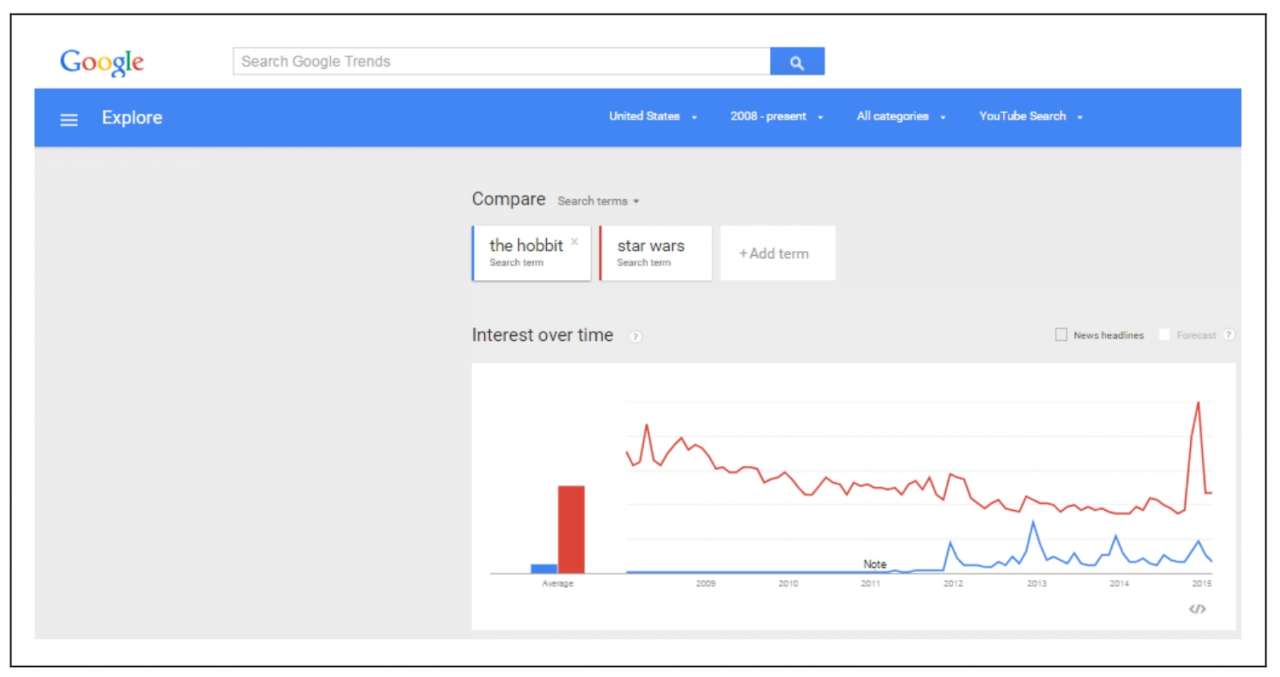Toggle the Forecast checkbox
The image size is (1280, 677).
[1164, 335]
